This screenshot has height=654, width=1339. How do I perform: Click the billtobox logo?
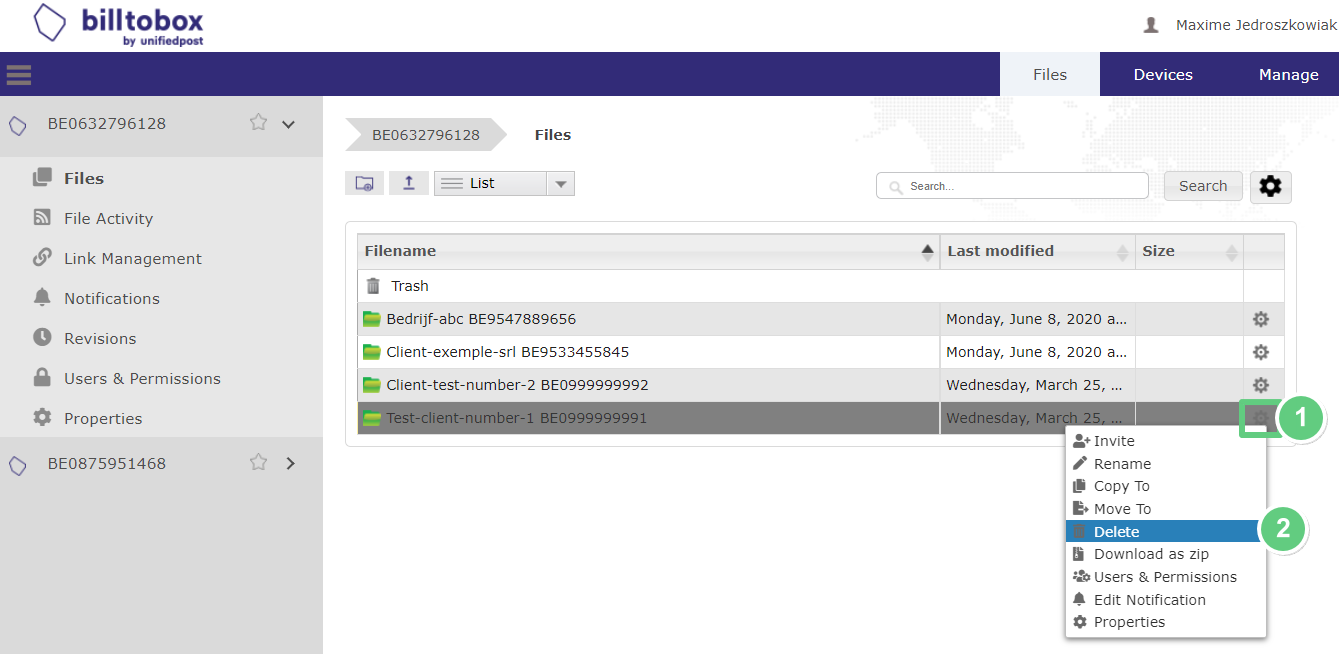tap(118, 25)
